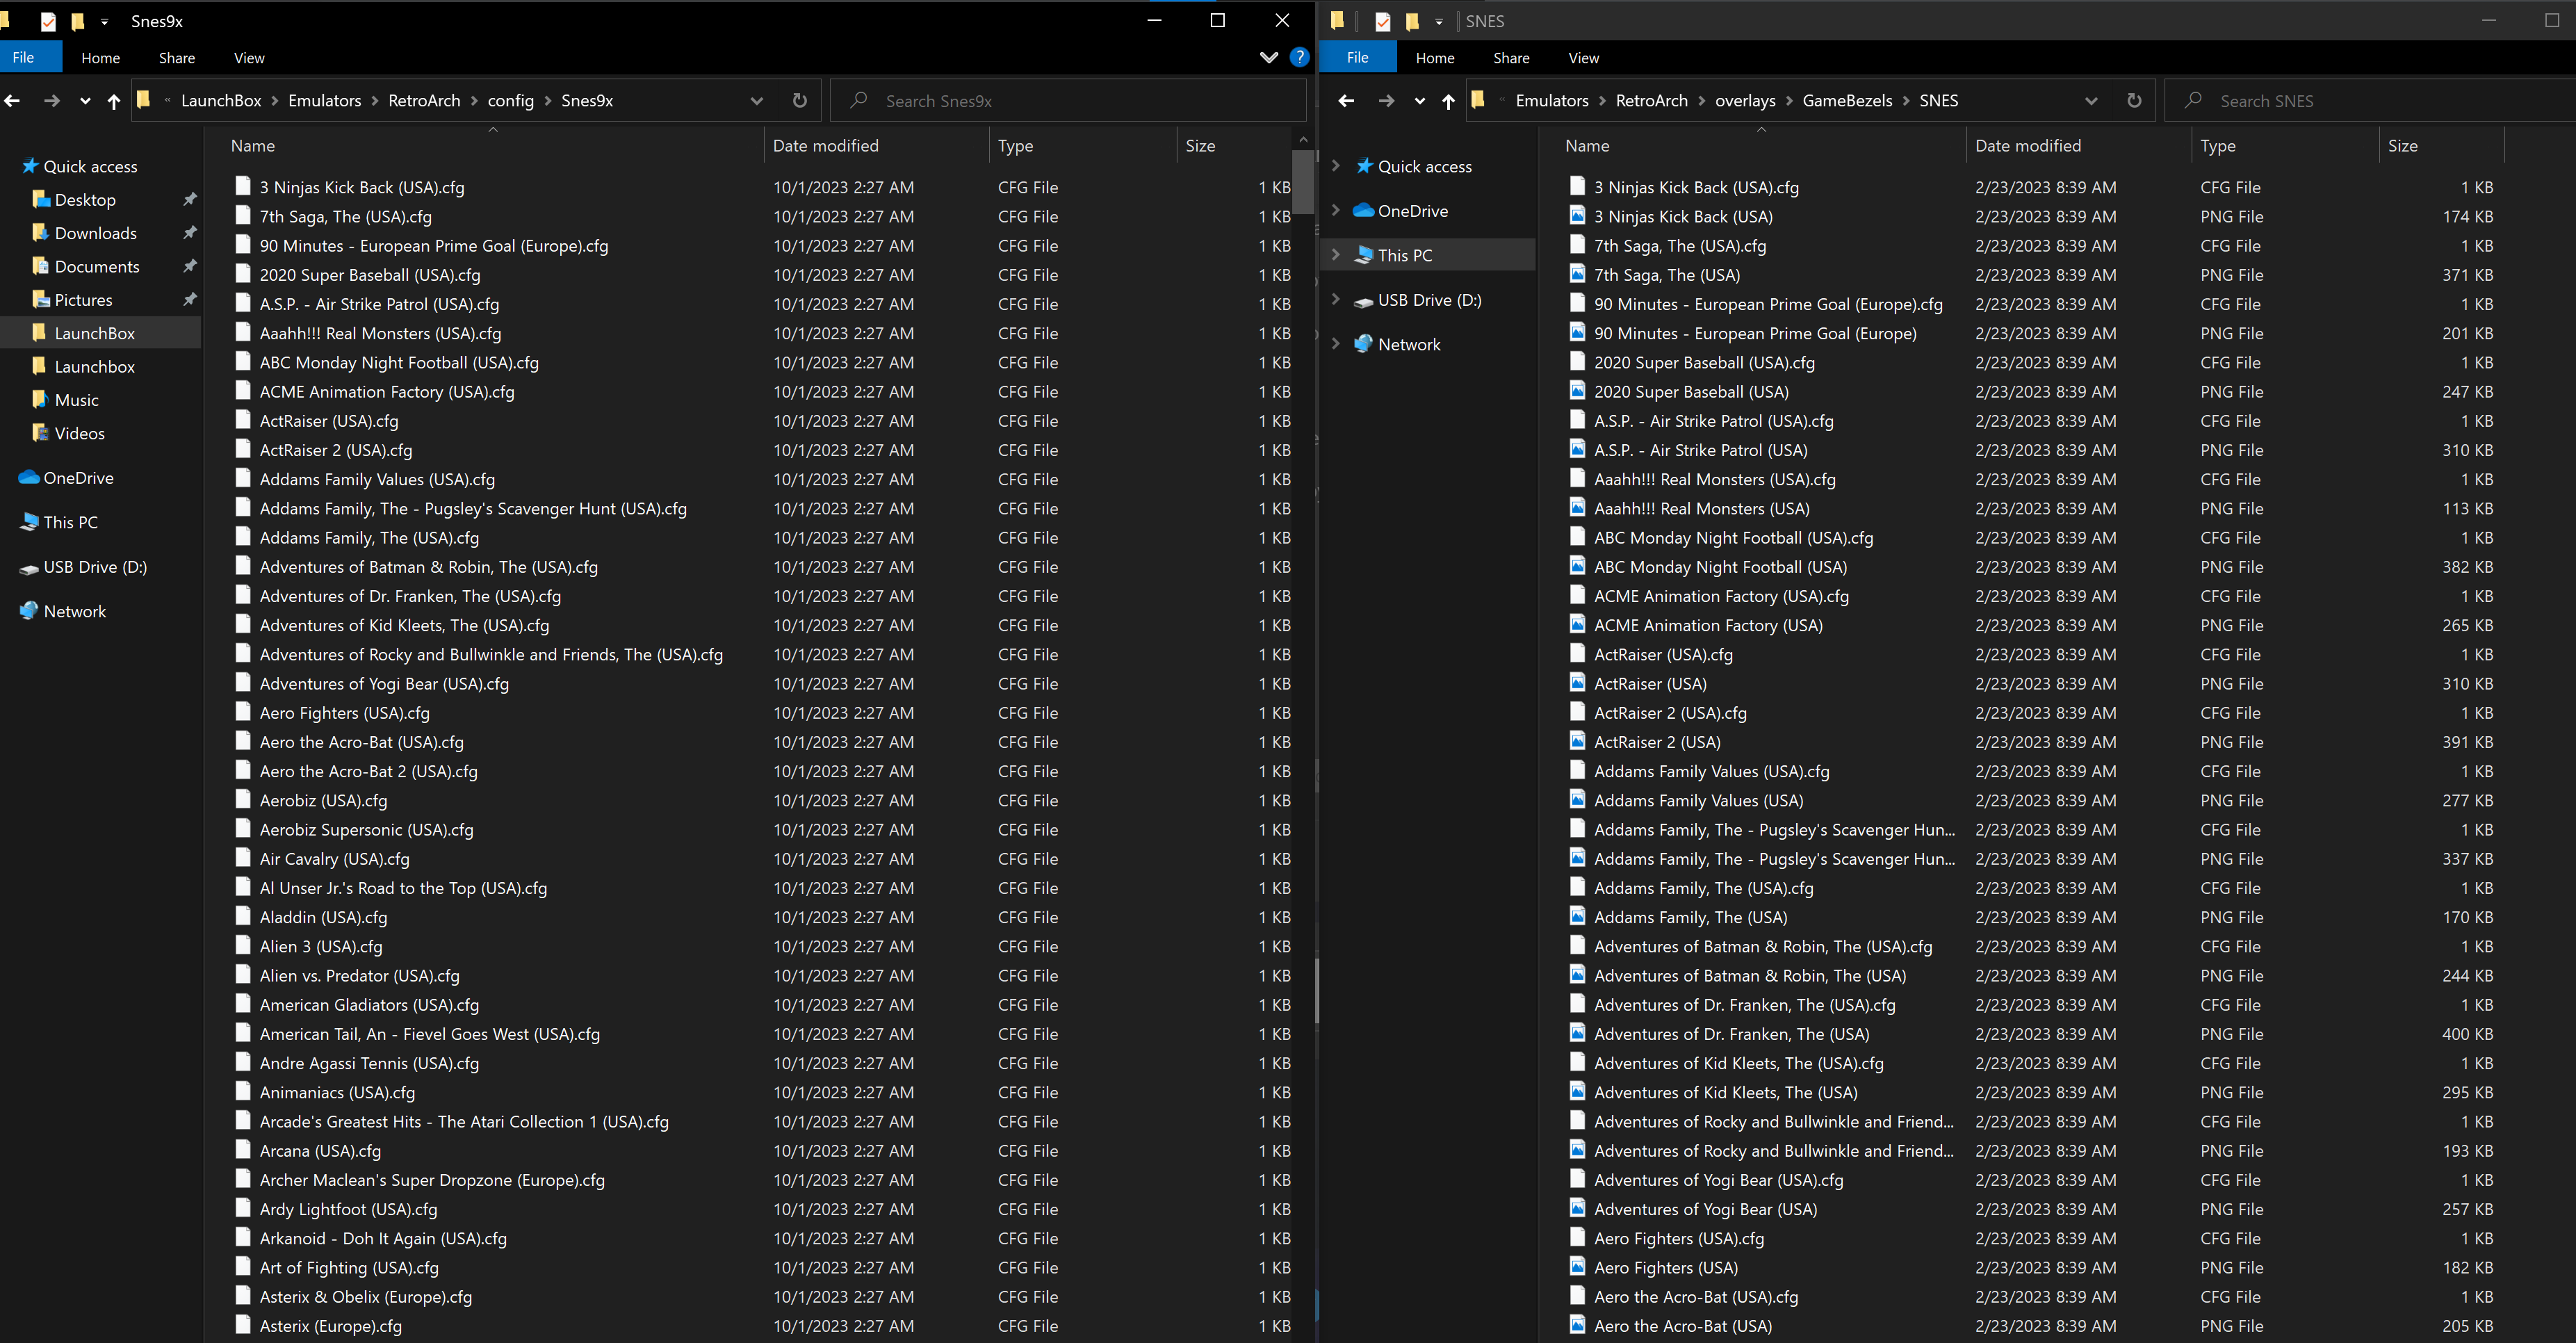Image resolution: width=2576 pixels, height=1343 pixels.
Task: Click Forward arrow in Snes9x window
Action: coord(51,101)
